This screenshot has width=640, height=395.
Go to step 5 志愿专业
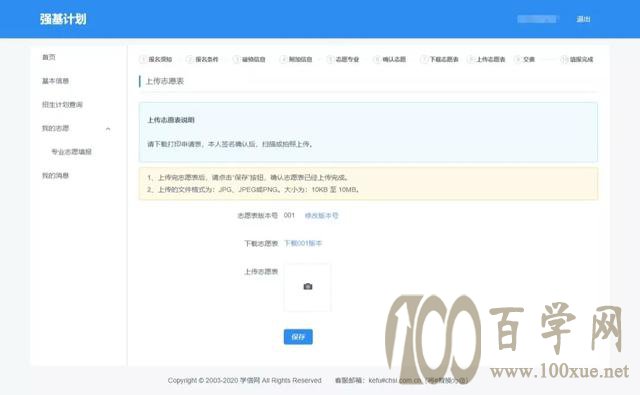click(343, 60)
